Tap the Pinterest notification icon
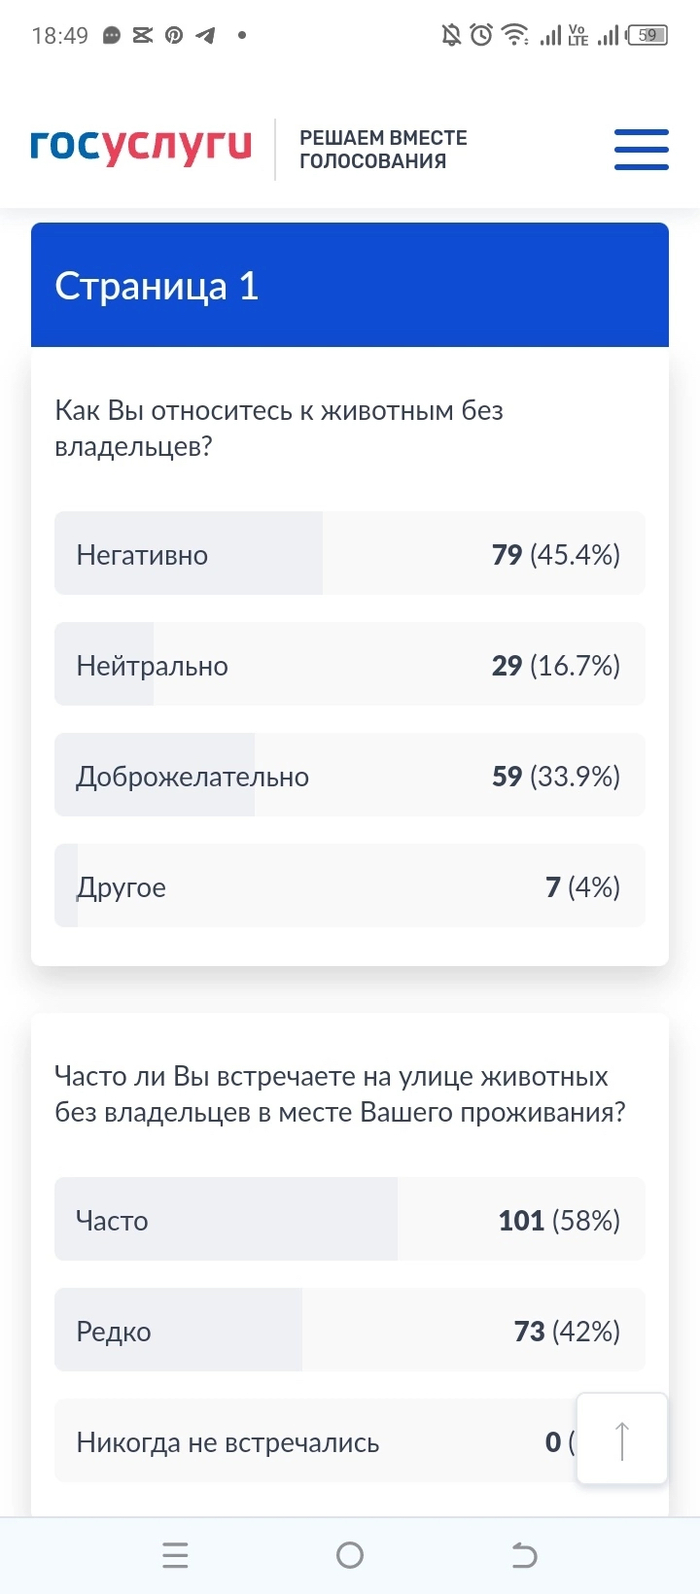 pyautogui.click(x=174, y=36)
